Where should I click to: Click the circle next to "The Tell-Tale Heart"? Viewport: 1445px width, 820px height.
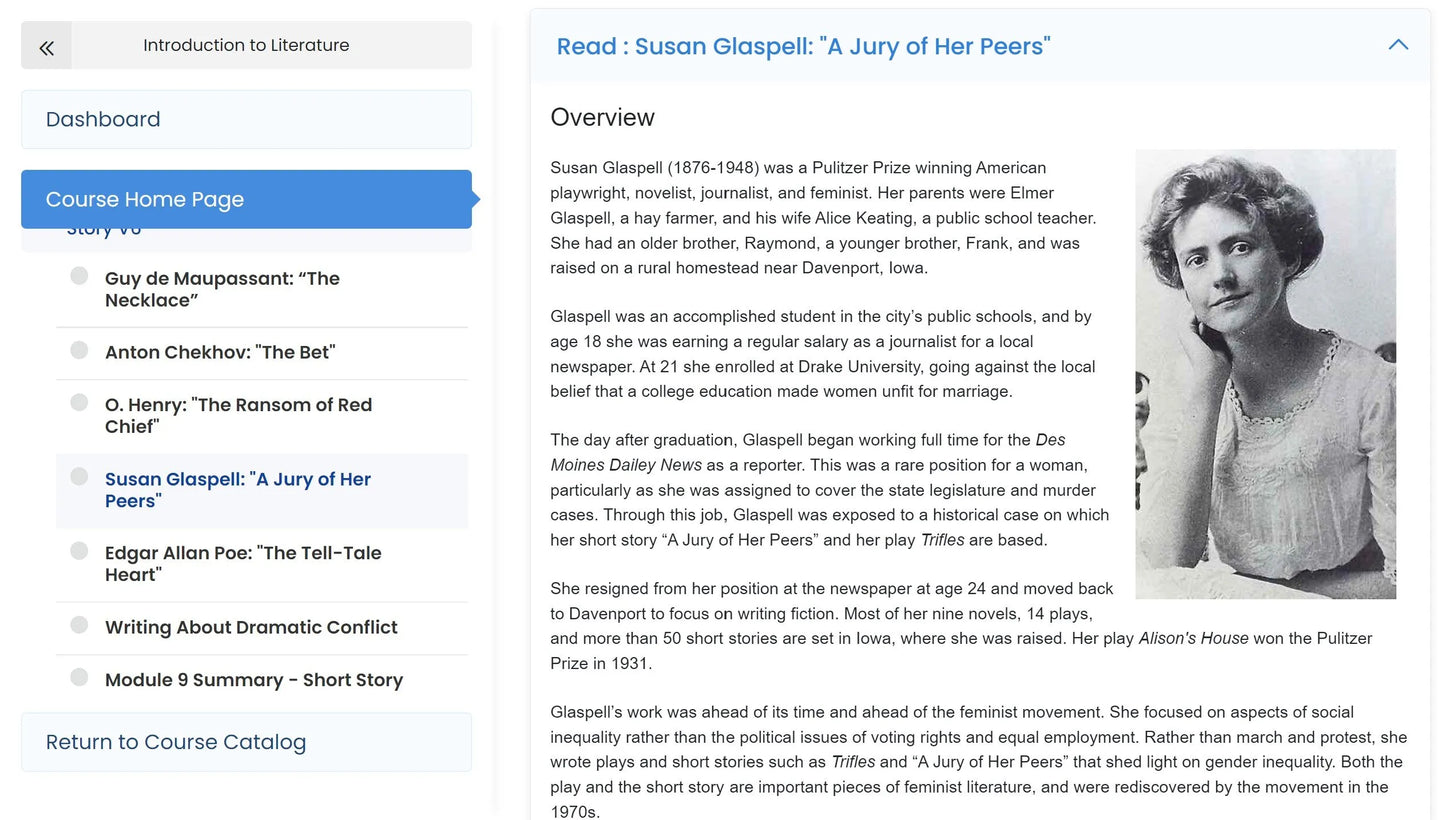point(79,551)
